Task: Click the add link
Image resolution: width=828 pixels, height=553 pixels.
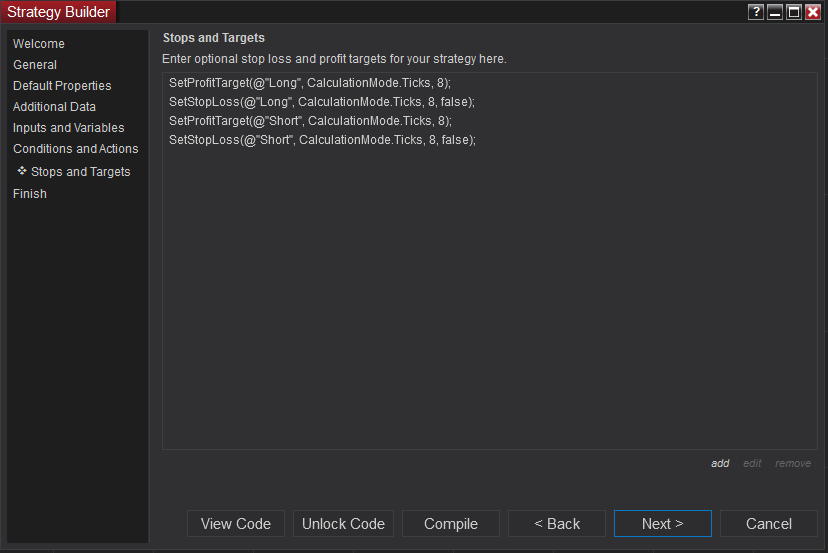Action: (x=720, y=464)
